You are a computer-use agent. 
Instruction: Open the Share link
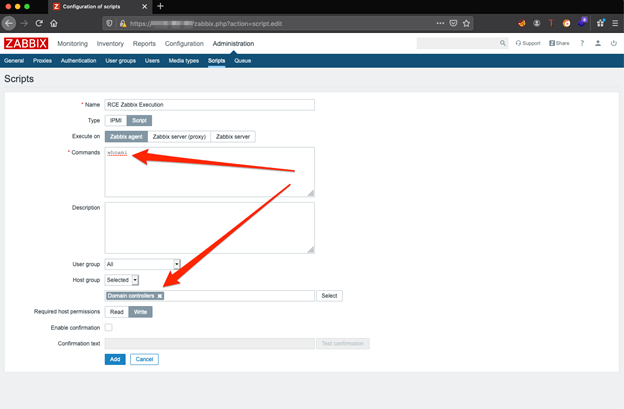pyautogui.click(x=559, y=43)
